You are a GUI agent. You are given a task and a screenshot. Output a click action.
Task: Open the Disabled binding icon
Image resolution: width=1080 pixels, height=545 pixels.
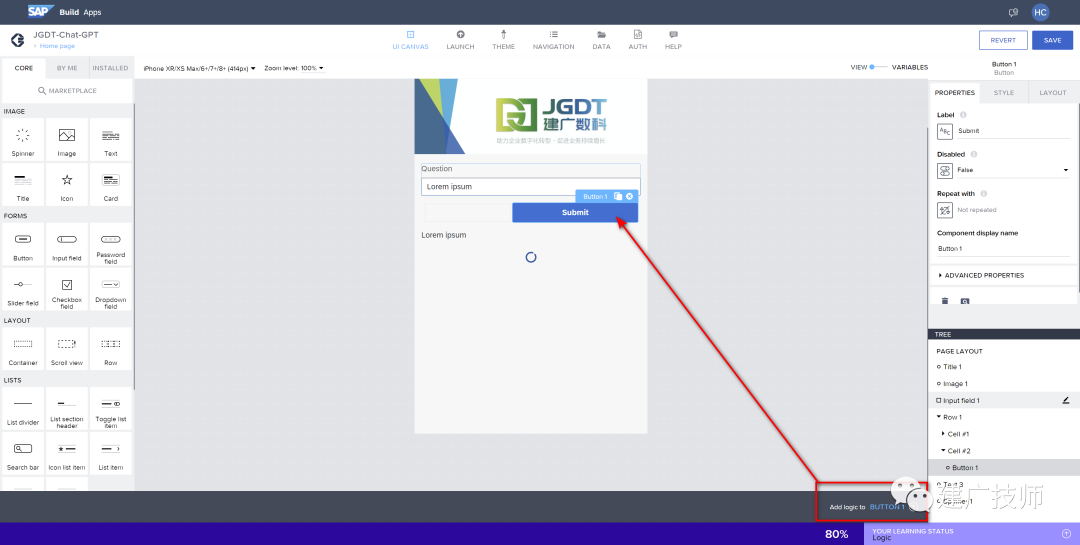pos(945,170)
